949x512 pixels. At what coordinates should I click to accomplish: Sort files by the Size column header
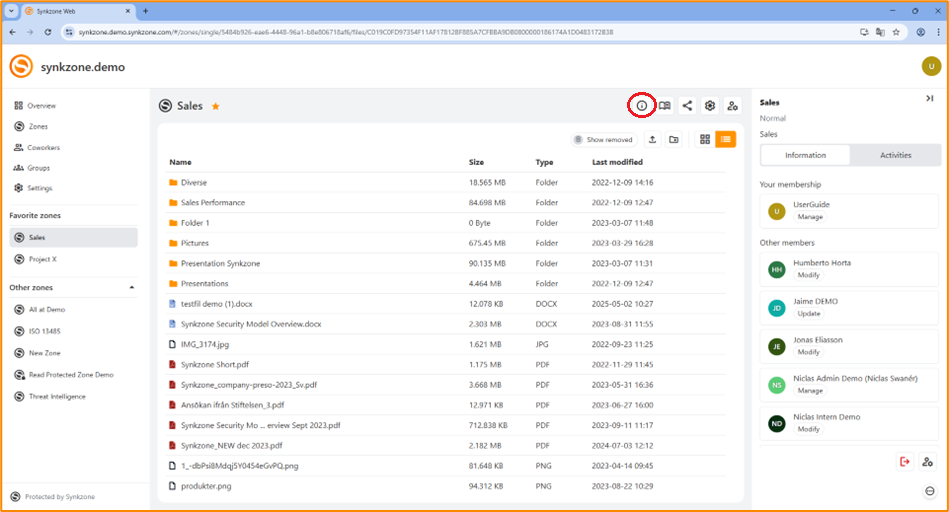476,162
